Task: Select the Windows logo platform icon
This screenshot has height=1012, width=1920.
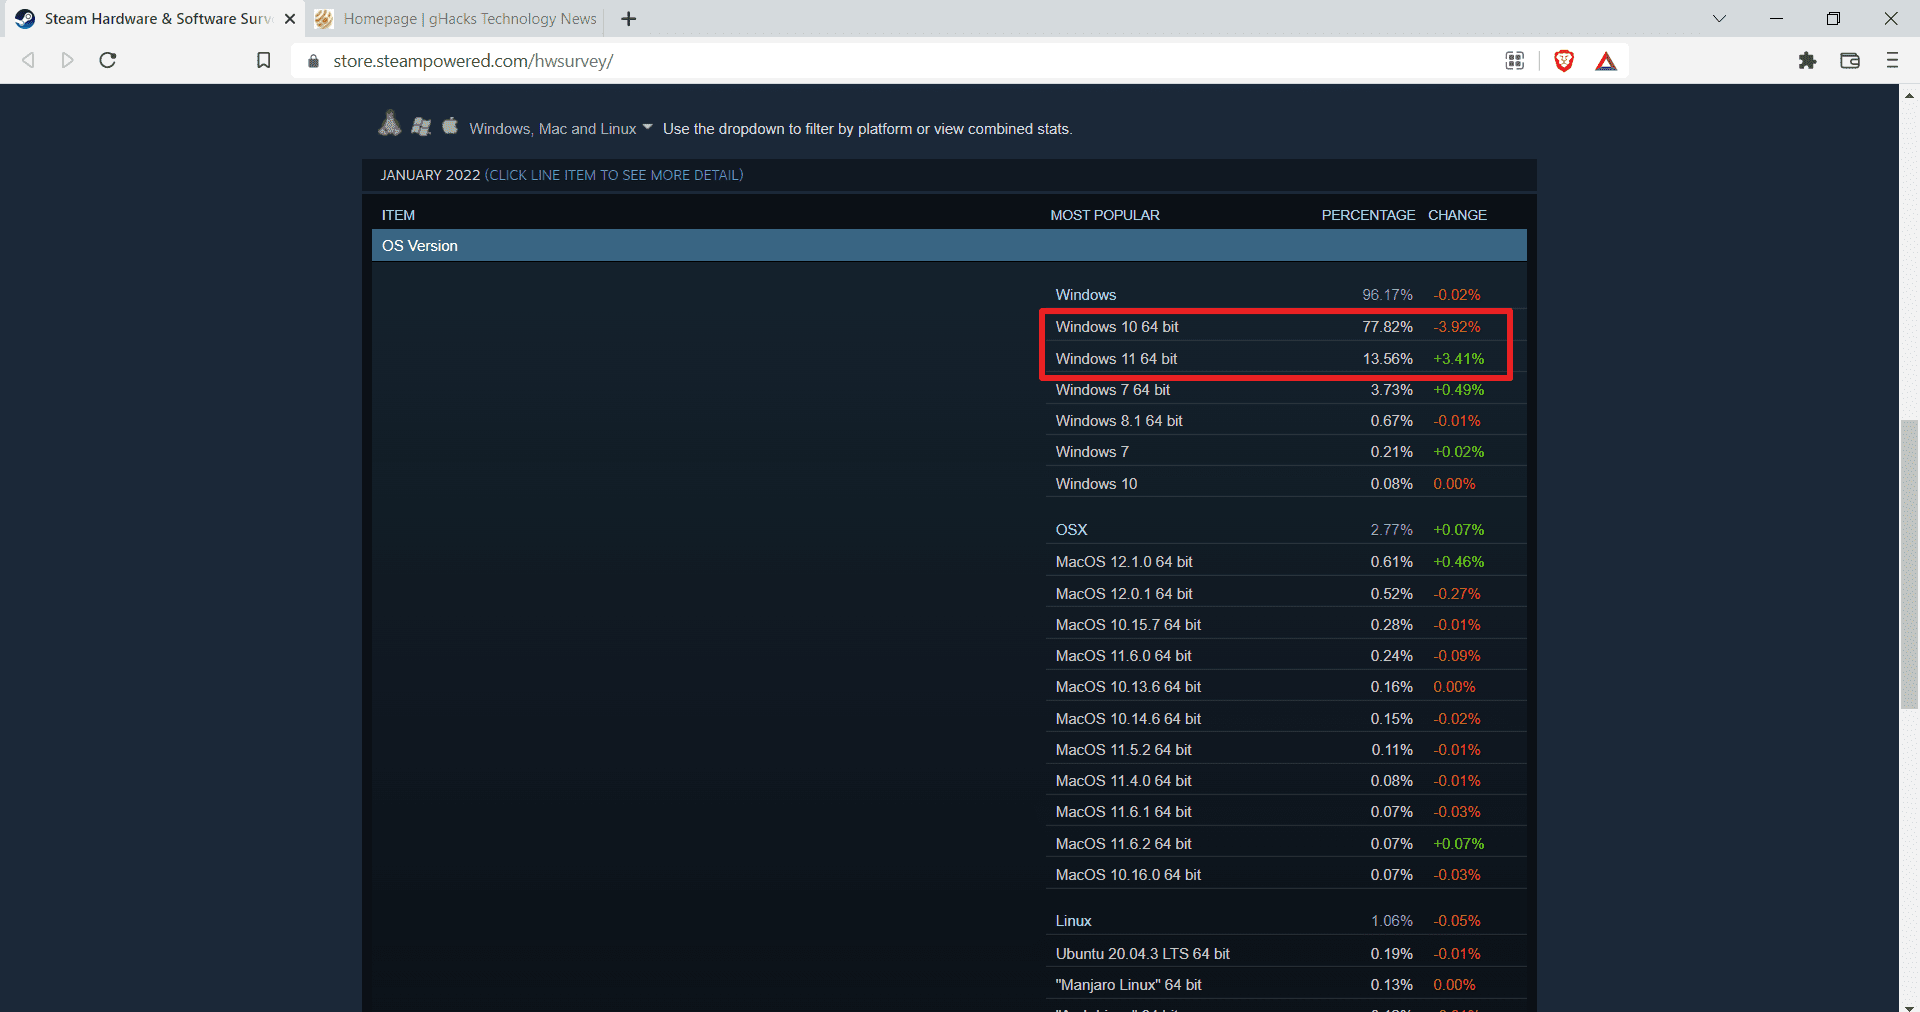Action: click(421, 126)
